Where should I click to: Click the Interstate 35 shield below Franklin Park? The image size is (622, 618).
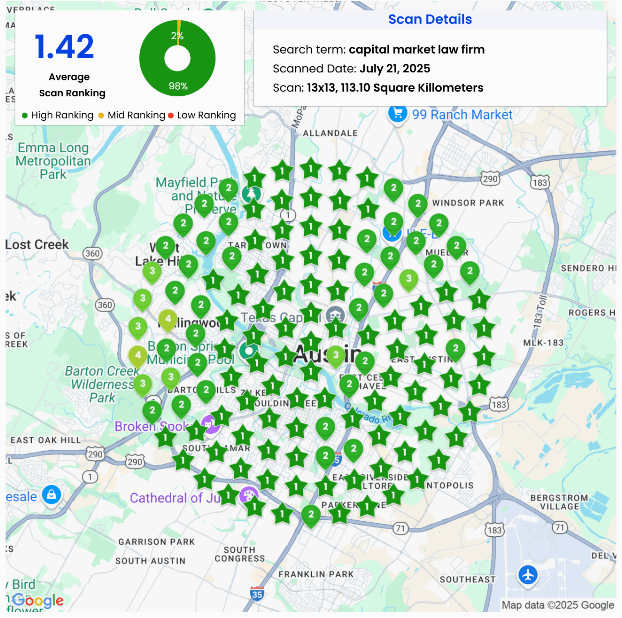click(x=257, y=594)
